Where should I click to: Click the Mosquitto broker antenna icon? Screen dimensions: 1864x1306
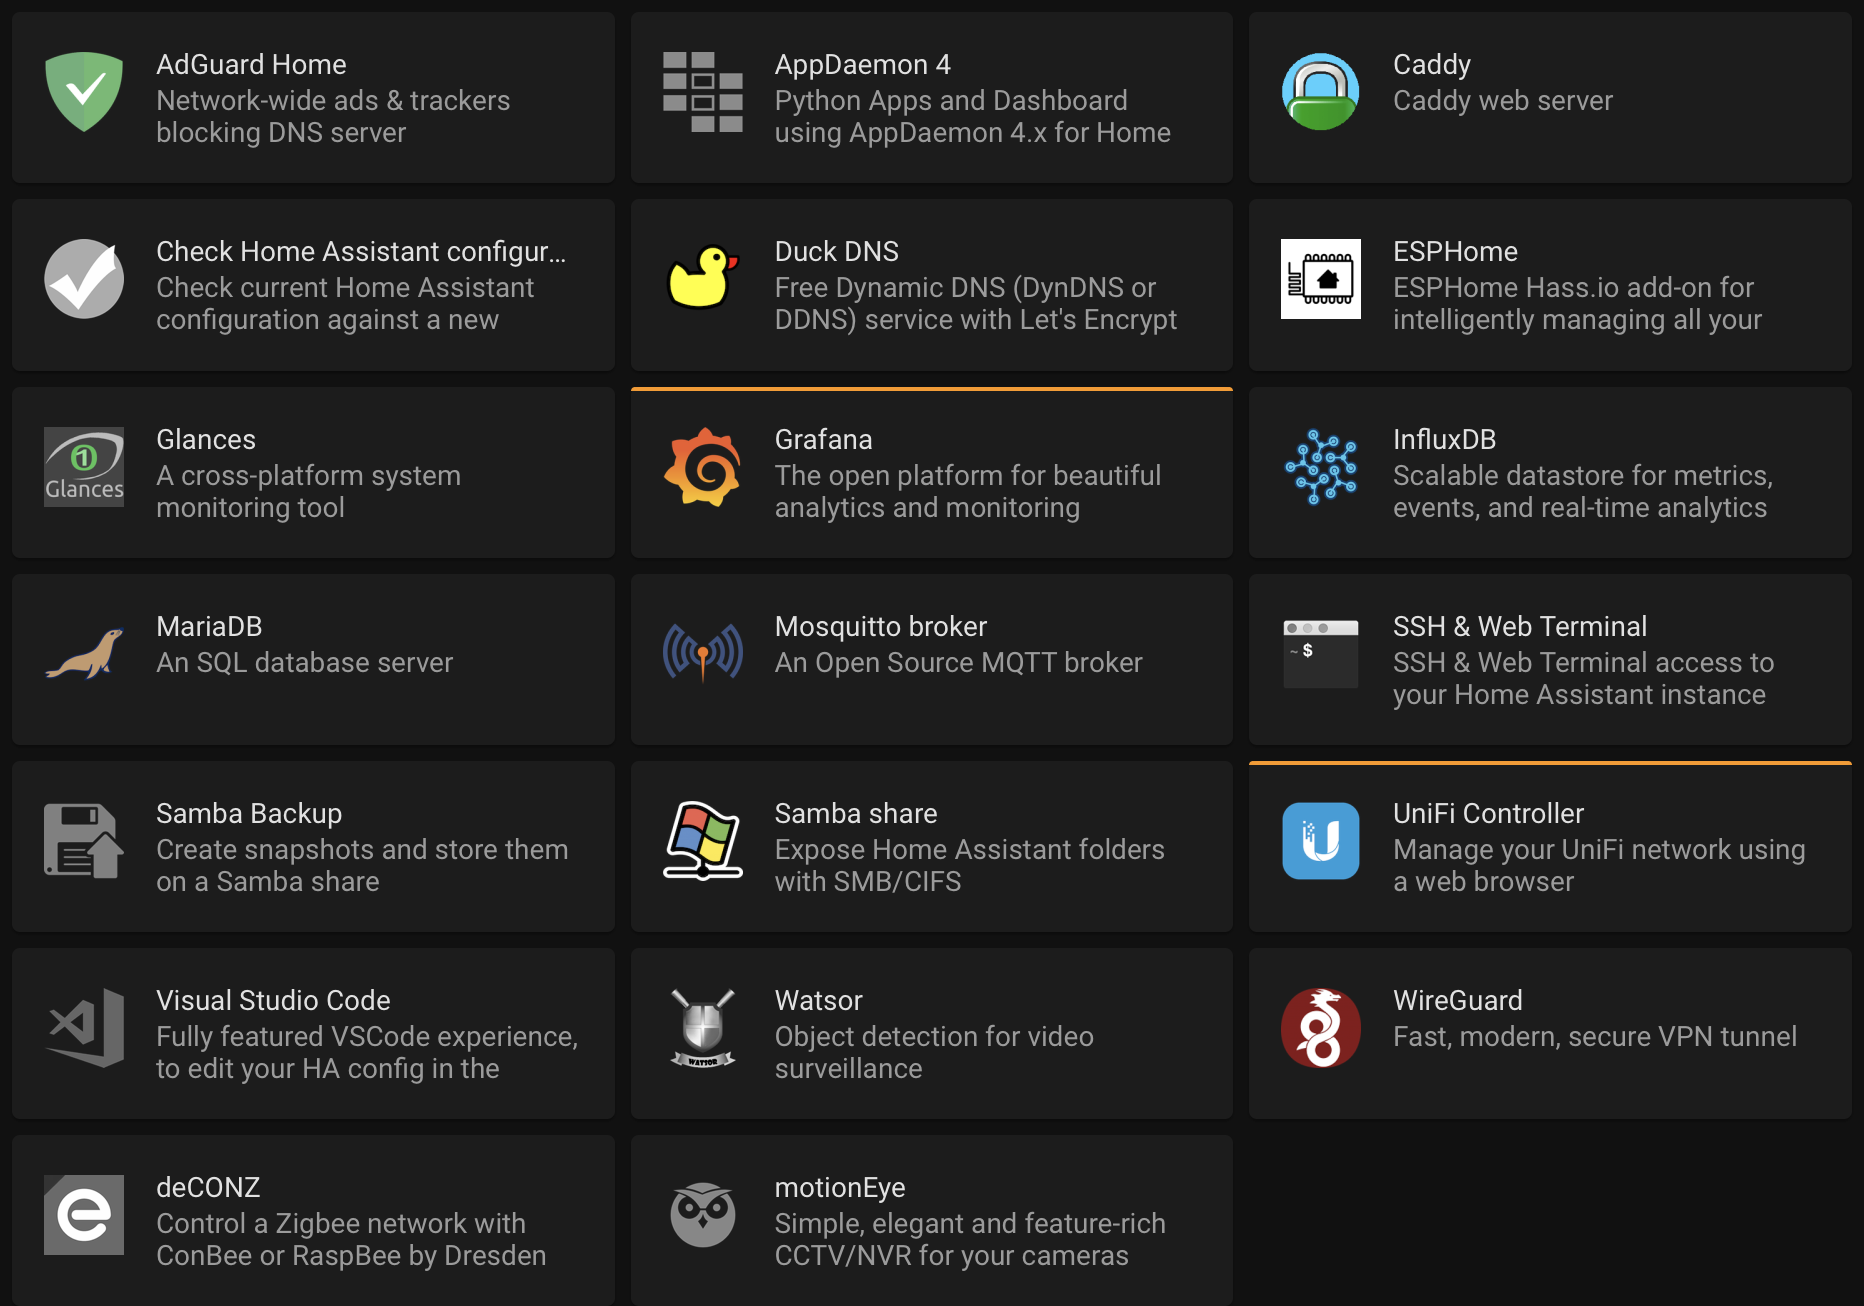tap(702, 654)
